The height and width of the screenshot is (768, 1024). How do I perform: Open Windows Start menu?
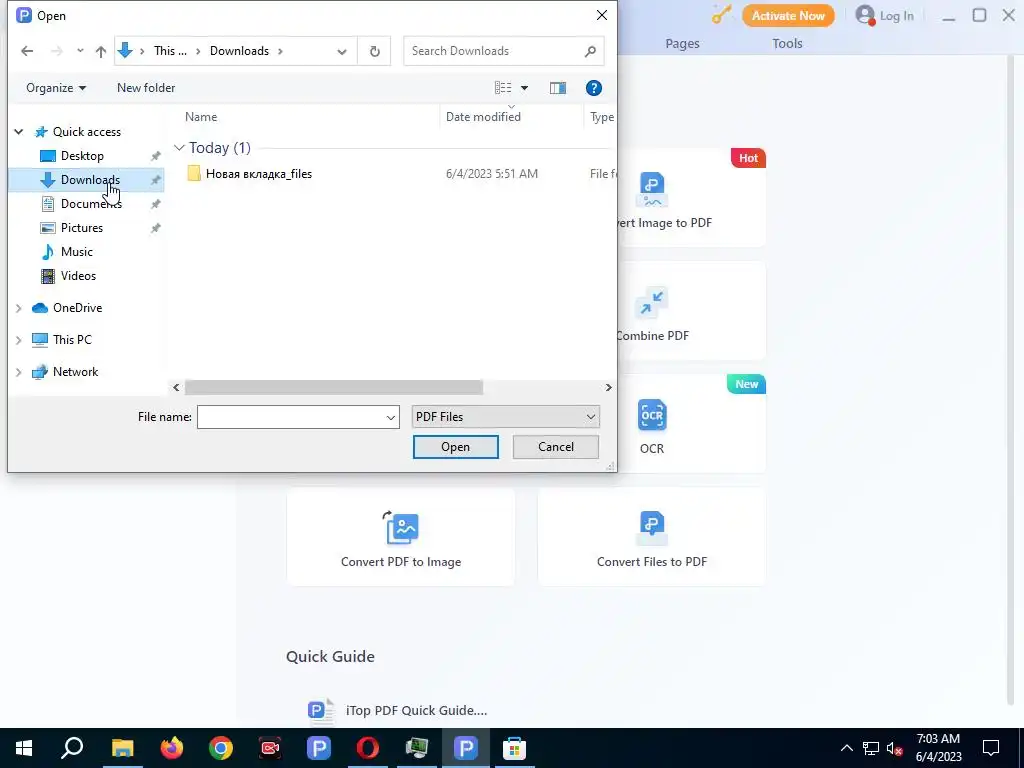[24, 748]
